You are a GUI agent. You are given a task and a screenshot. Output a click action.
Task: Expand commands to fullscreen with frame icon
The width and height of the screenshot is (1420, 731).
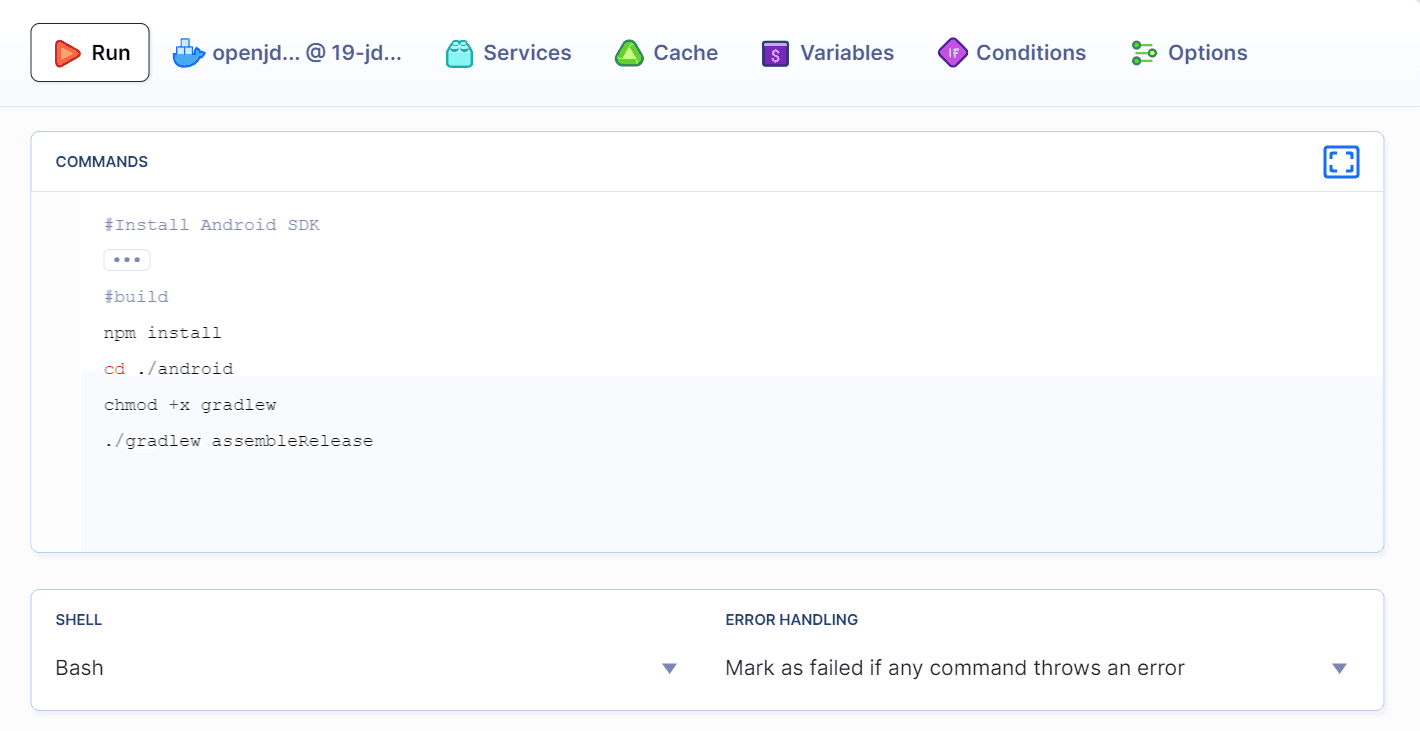click(1341, 161)
